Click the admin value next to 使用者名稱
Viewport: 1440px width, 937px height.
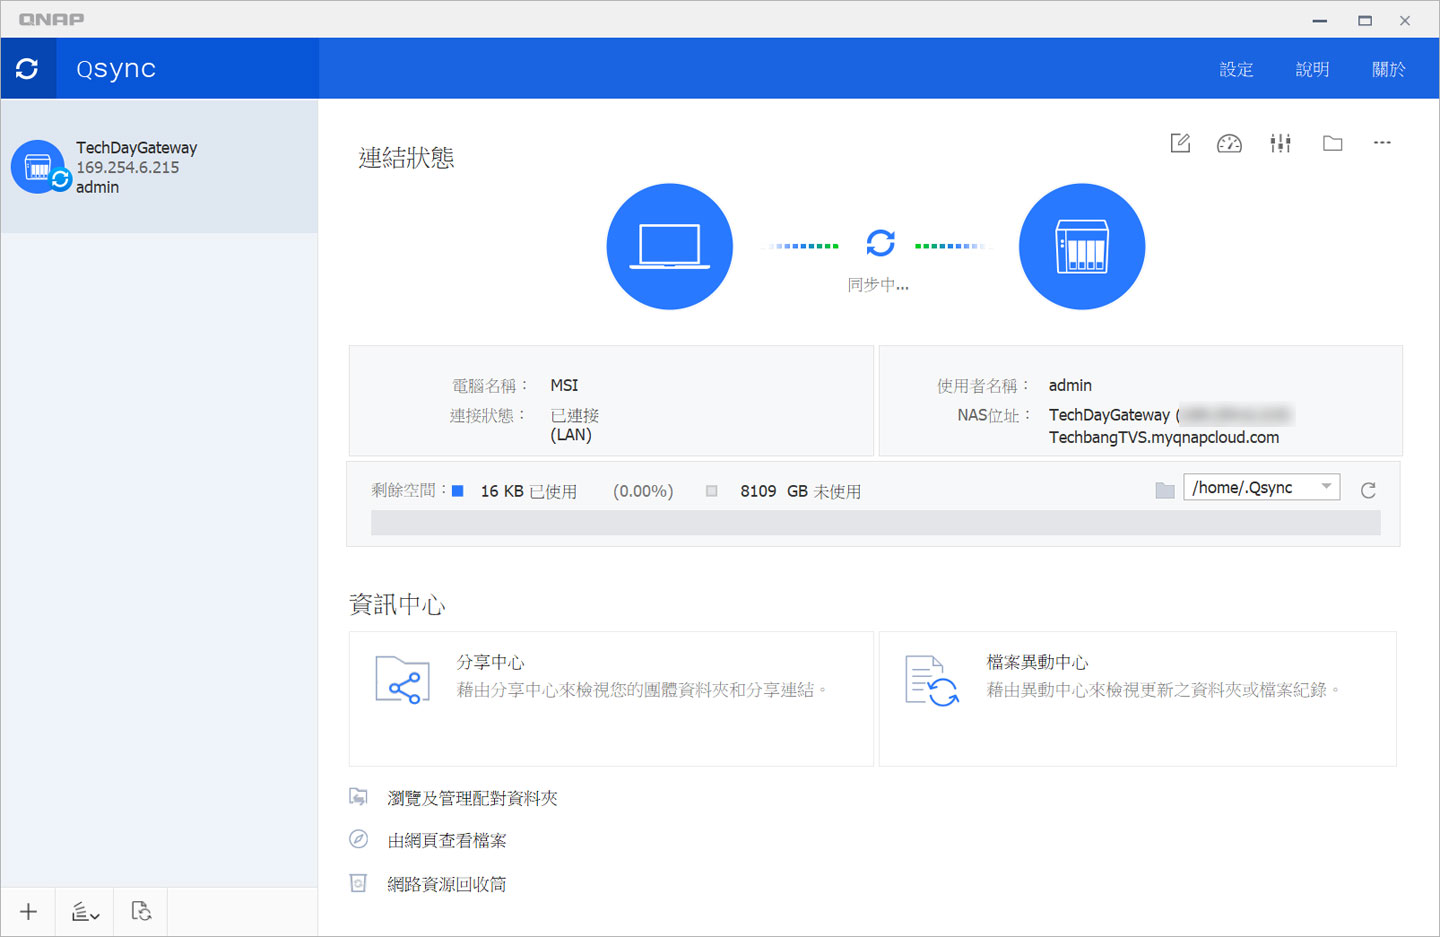click(x=1070, y=385)
